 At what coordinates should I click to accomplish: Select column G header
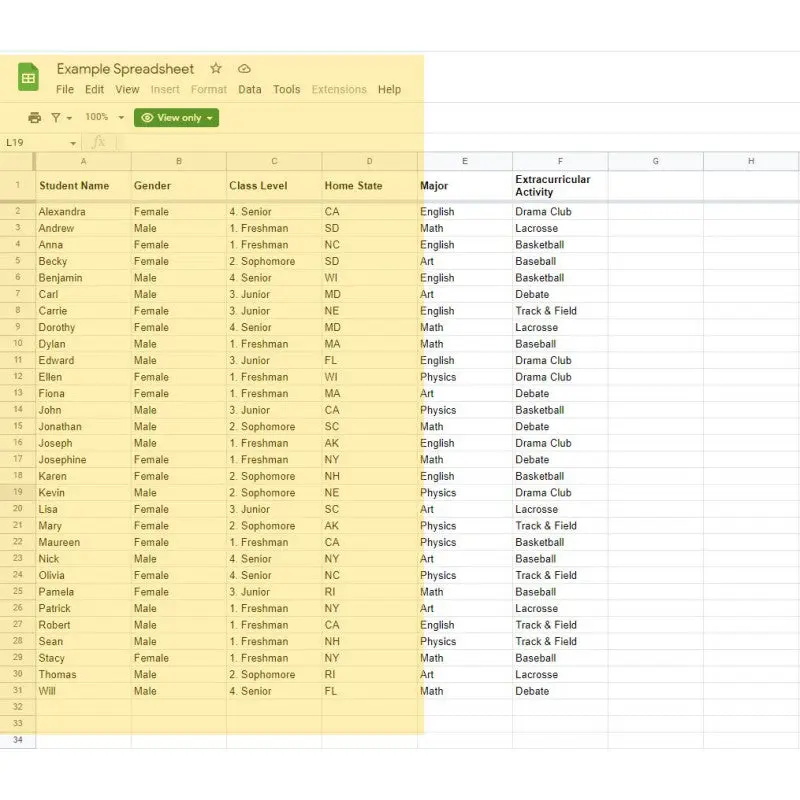click(x=655, y=161)
